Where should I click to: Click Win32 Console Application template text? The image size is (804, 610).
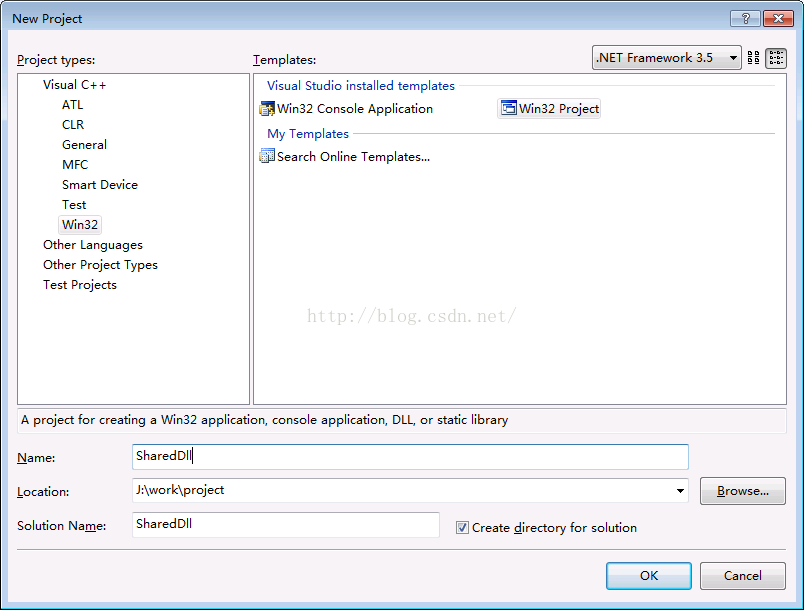(x=355, y=109)
